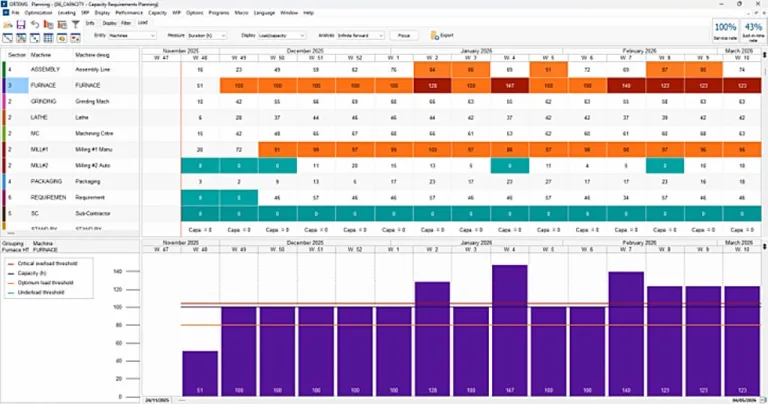Image resolution: width=768 pixels, height=404 pixels.
Task: Click the funnel filter icon
Action: (75, 24)
